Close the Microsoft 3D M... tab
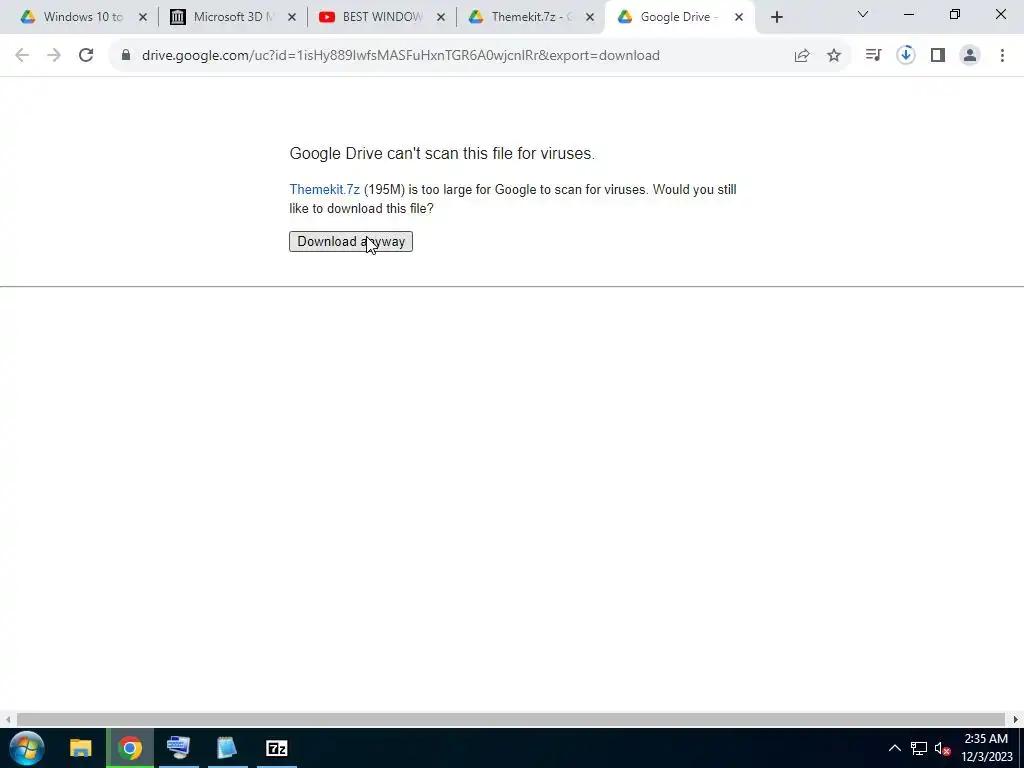This screenshot has height=768, width=1024. click(292, 17)
